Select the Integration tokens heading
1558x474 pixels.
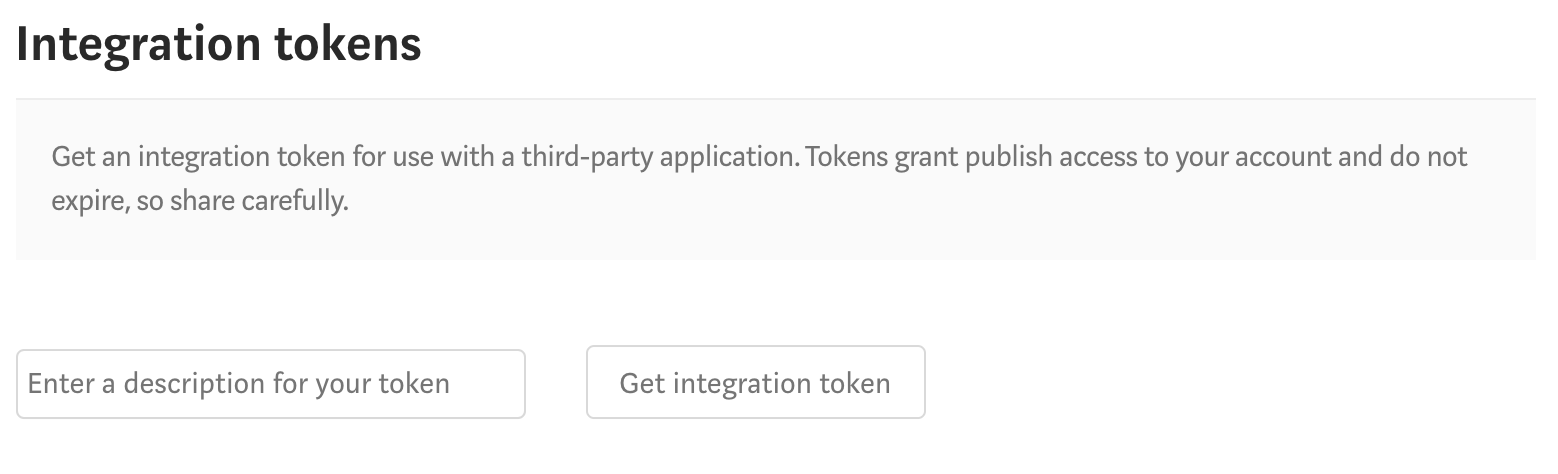point(219,45)
